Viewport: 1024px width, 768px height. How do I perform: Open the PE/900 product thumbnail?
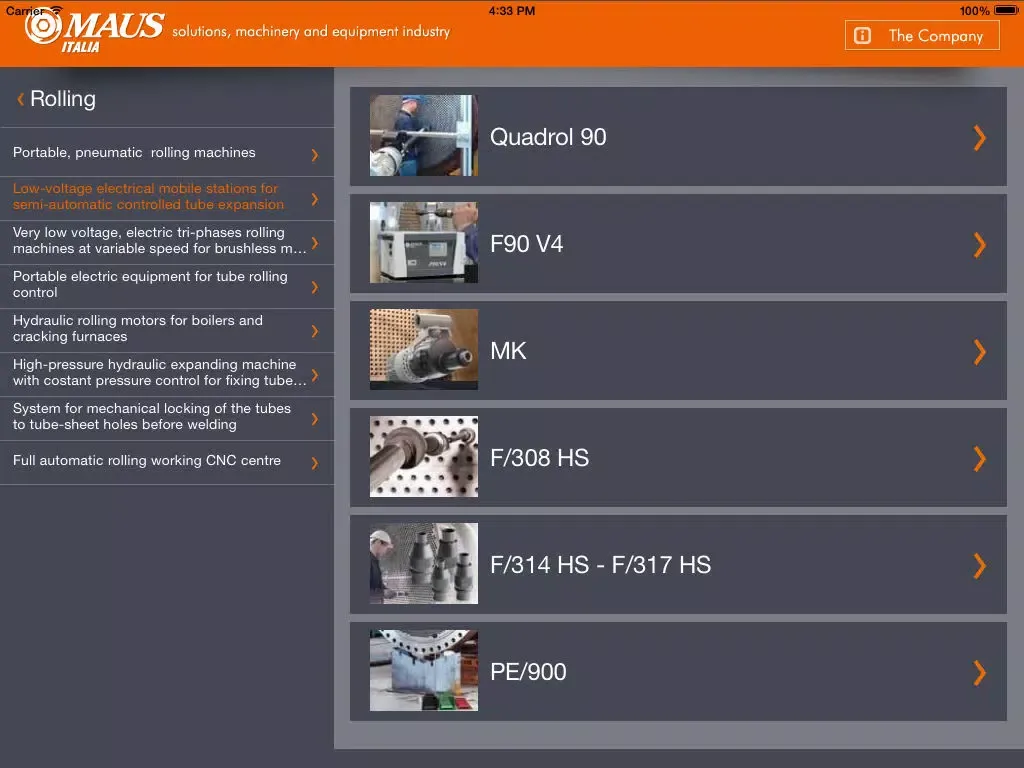tap(423, 670)
